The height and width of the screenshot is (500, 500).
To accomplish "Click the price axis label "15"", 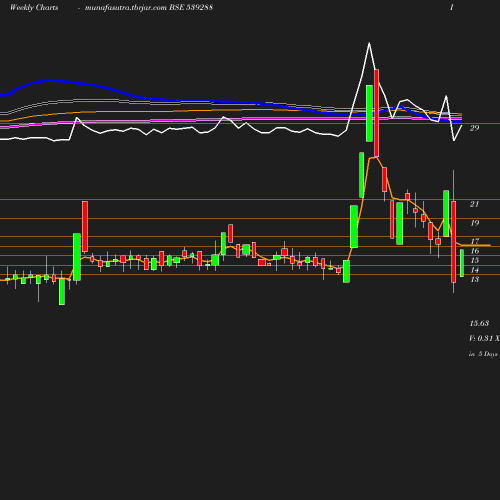I will click(x=475, y=260).
